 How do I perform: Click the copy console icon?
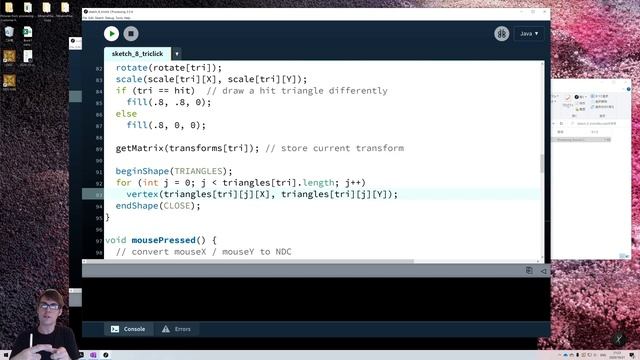point(529,270)
